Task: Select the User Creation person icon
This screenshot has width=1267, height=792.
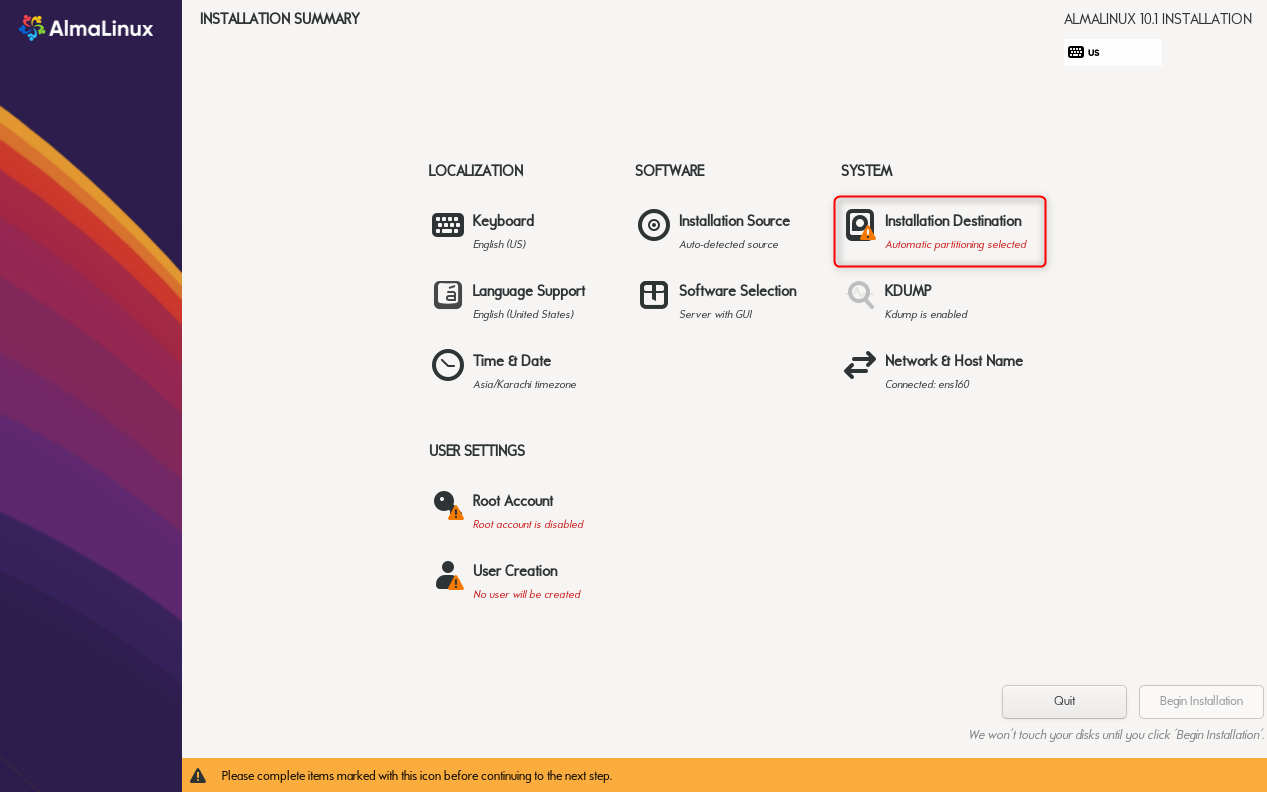Action: 447,575
